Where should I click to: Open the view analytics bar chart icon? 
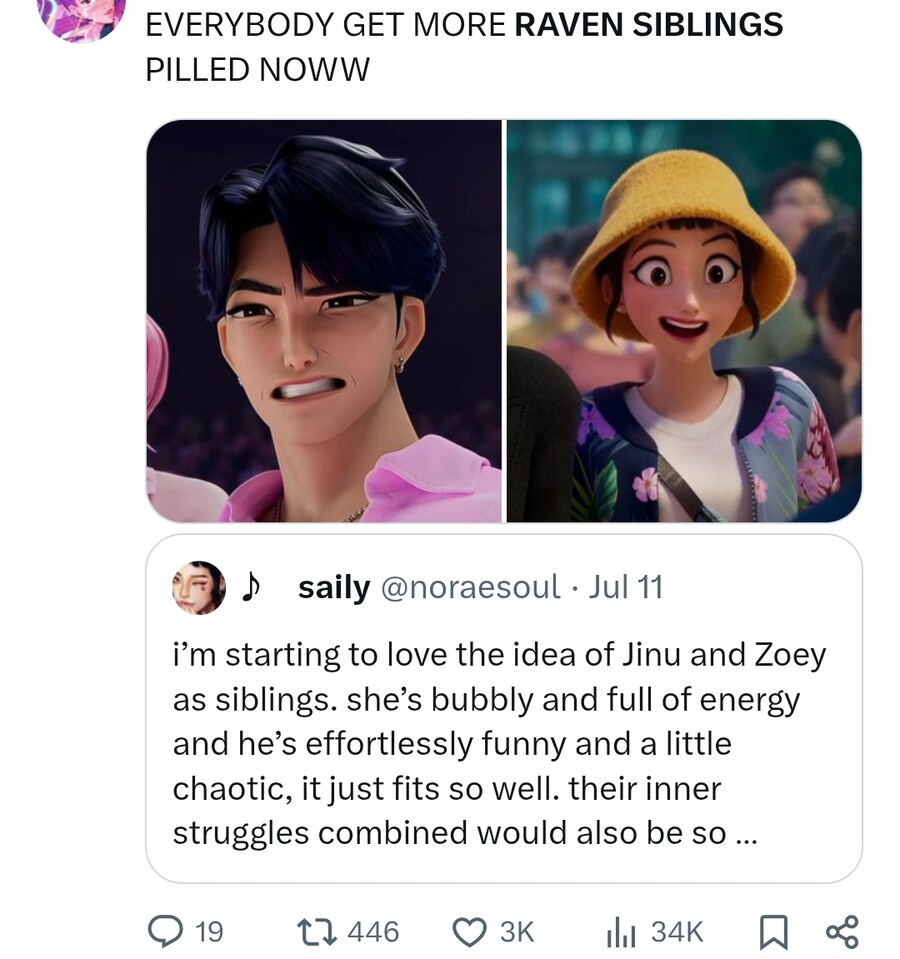click(x=622, y=933)
